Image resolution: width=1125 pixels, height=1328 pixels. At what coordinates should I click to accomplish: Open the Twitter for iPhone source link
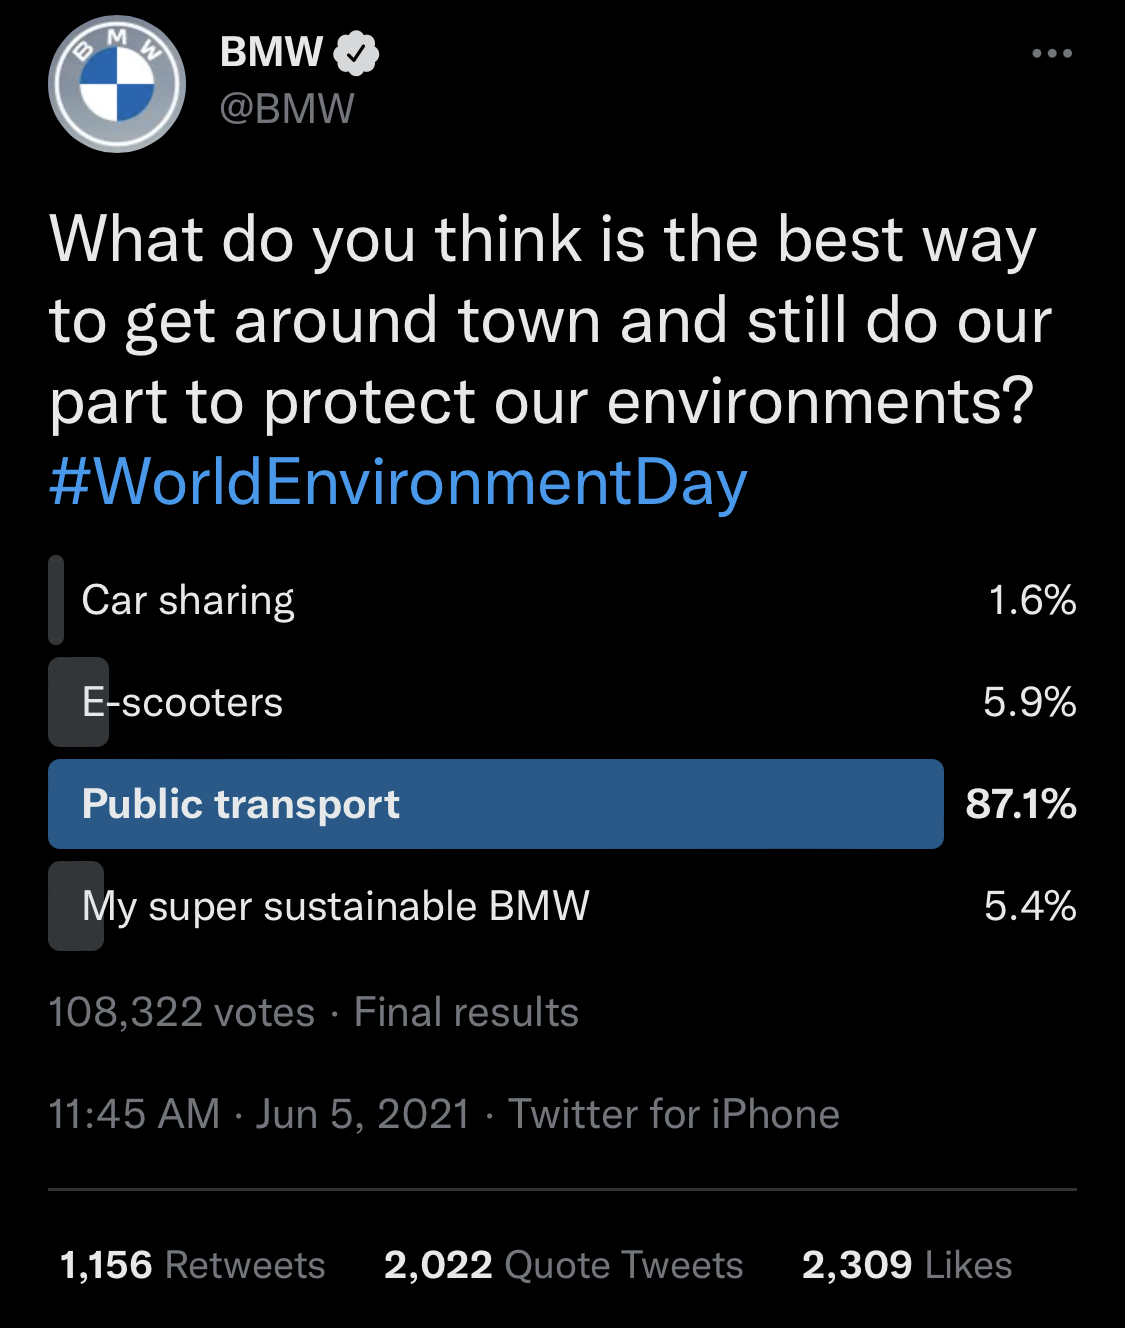click(x=674, y=1114)
